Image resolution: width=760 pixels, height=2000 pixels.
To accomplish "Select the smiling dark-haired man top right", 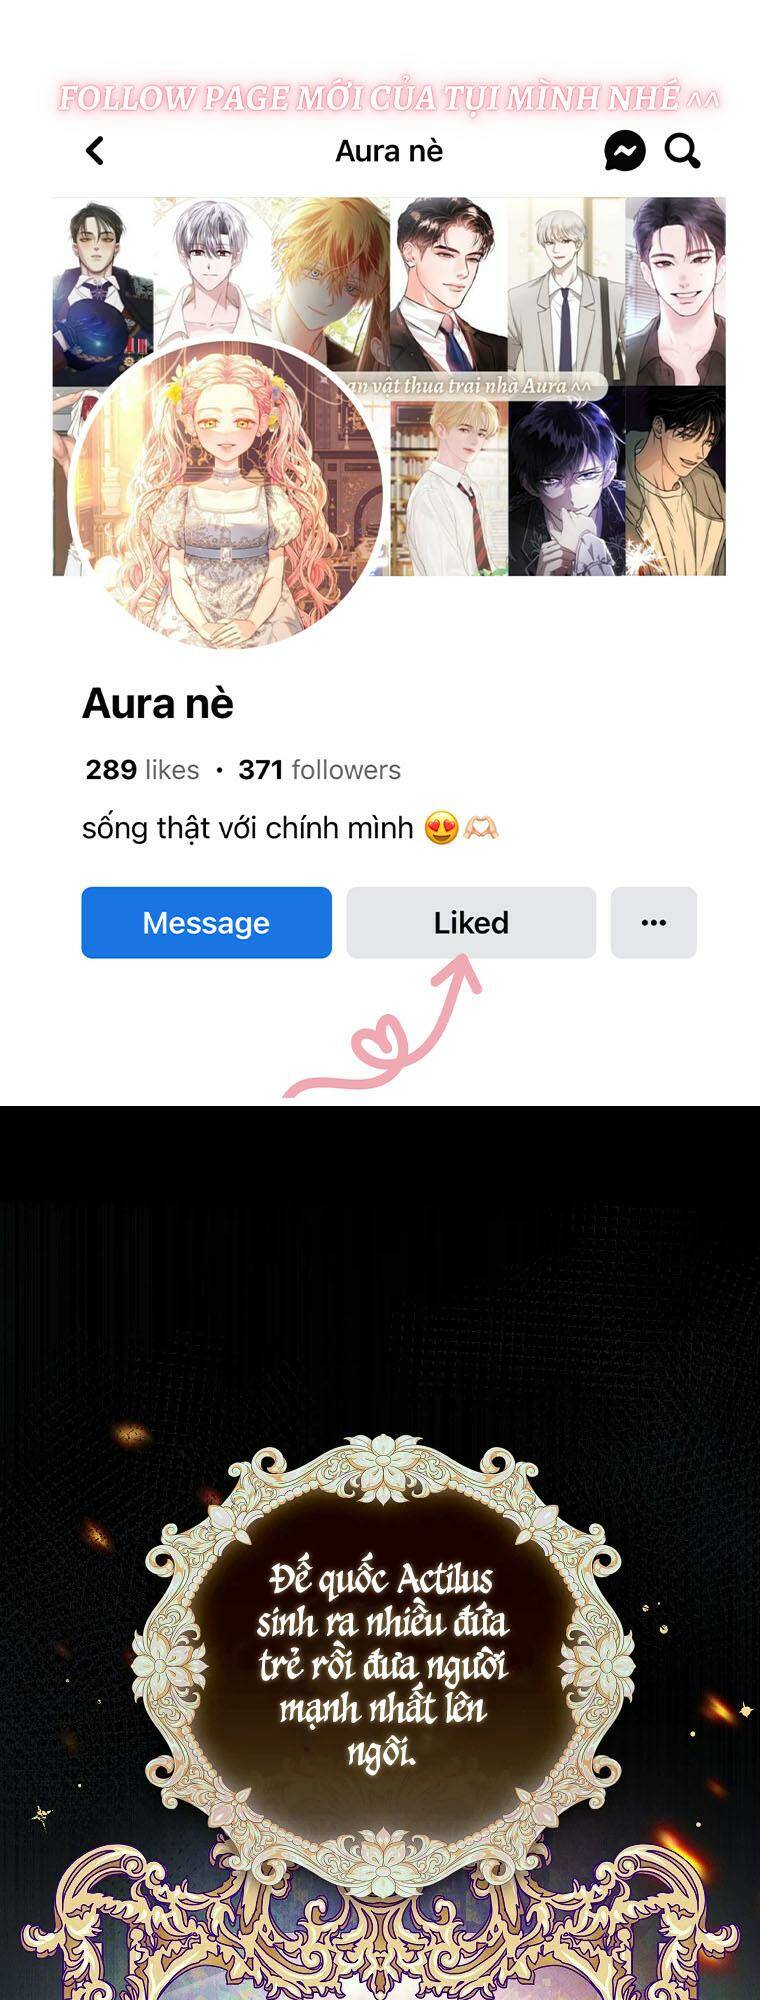I will [x=676, y=290].
